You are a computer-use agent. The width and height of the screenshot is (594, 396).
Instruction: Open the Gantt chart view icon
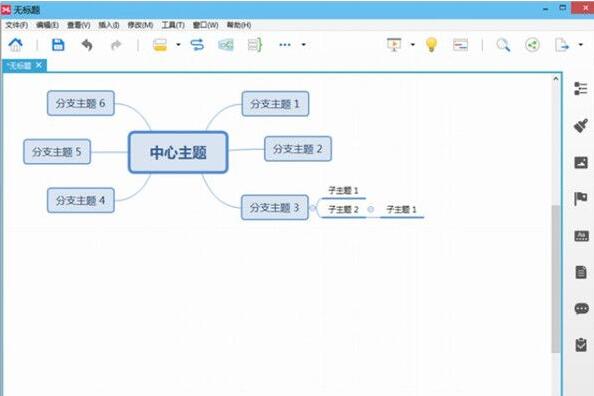460,45
